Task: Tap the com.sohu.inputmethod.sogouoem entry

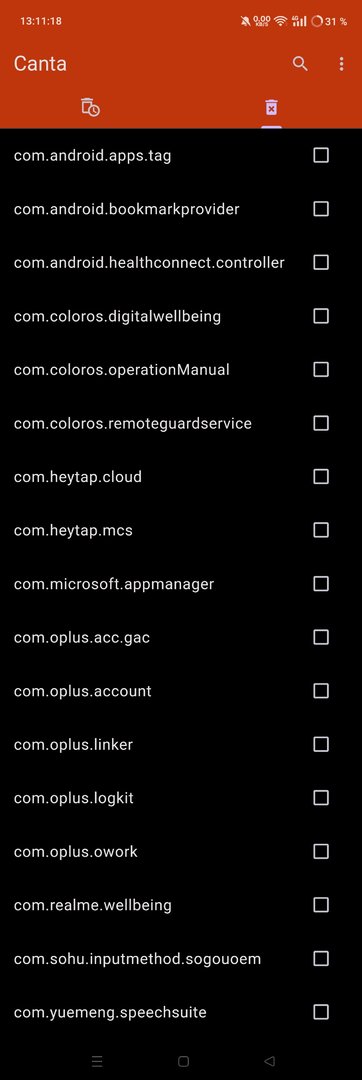Action: point(181,958)
